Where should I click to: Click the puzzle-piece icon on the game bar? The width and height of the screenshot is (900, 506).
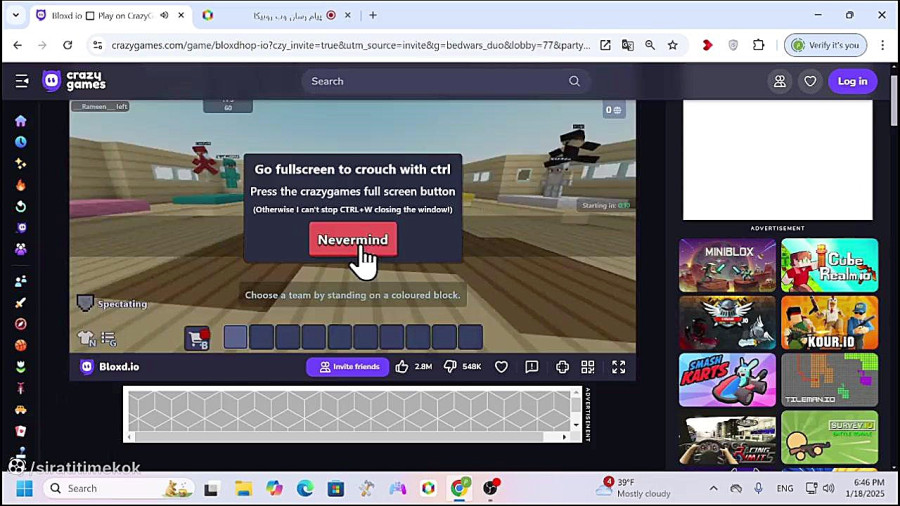click(562, 367)
